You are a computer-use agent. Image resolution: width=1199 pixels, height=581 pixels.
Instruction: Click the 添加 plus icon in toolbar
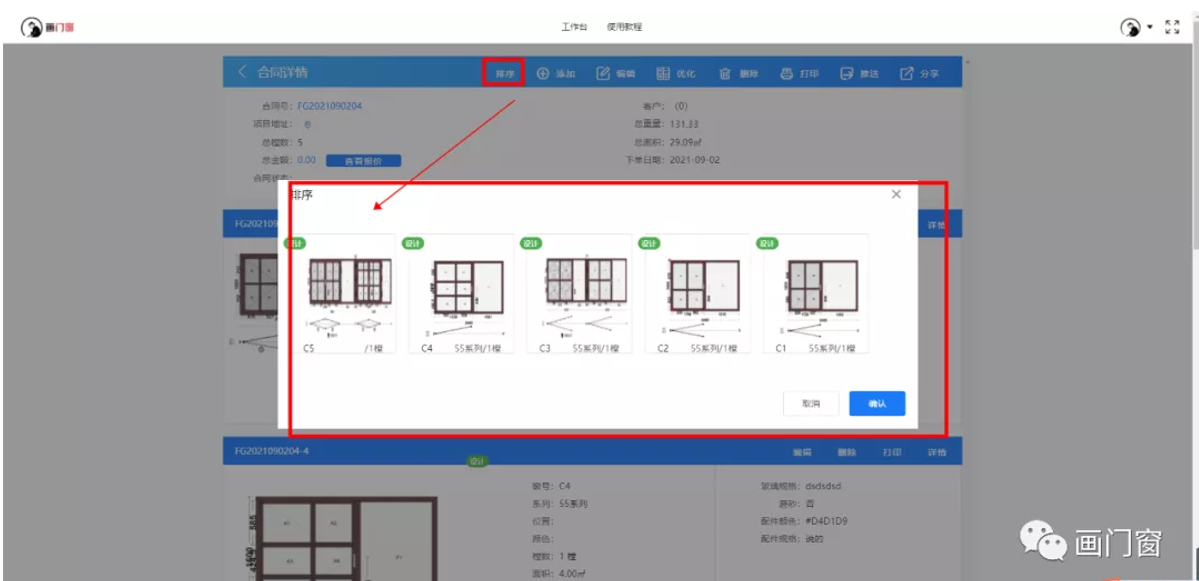[543, 73]
